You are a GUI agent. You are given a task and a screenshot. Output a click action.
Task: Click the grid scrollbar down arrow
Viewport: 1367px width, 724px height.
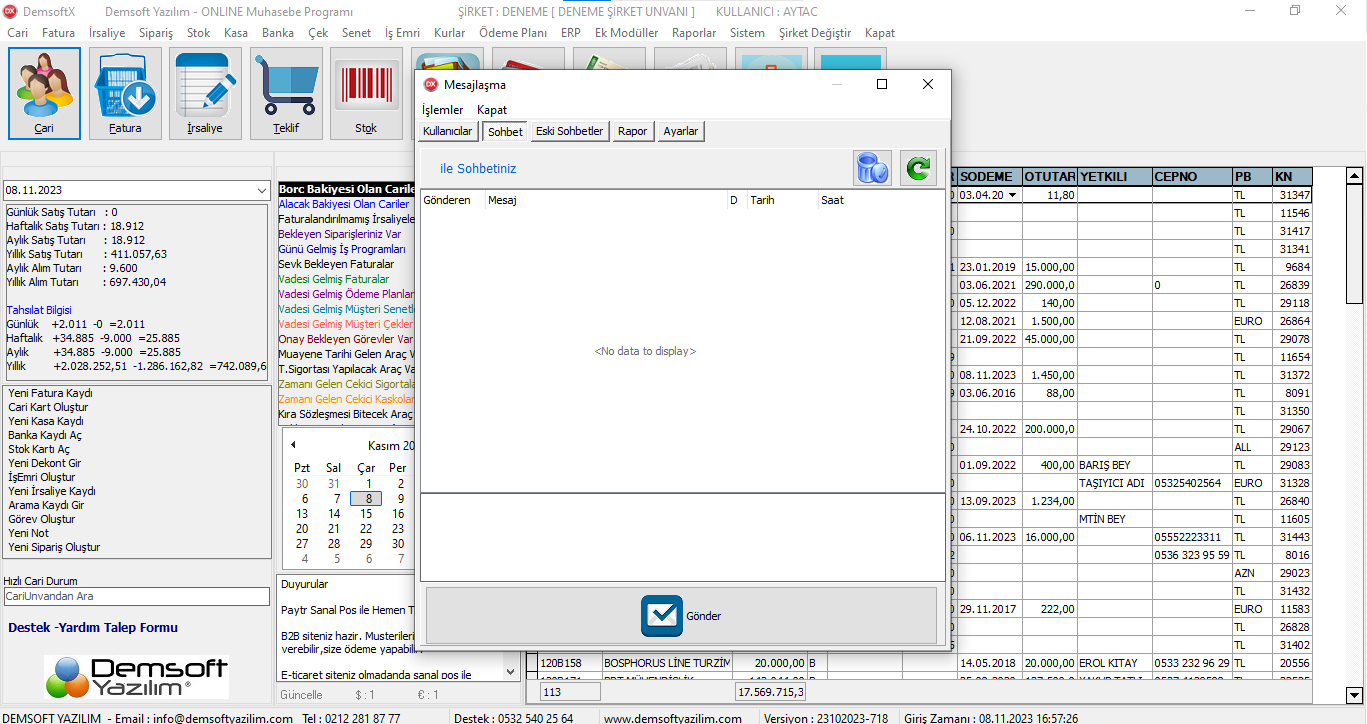pos(1354,695)
